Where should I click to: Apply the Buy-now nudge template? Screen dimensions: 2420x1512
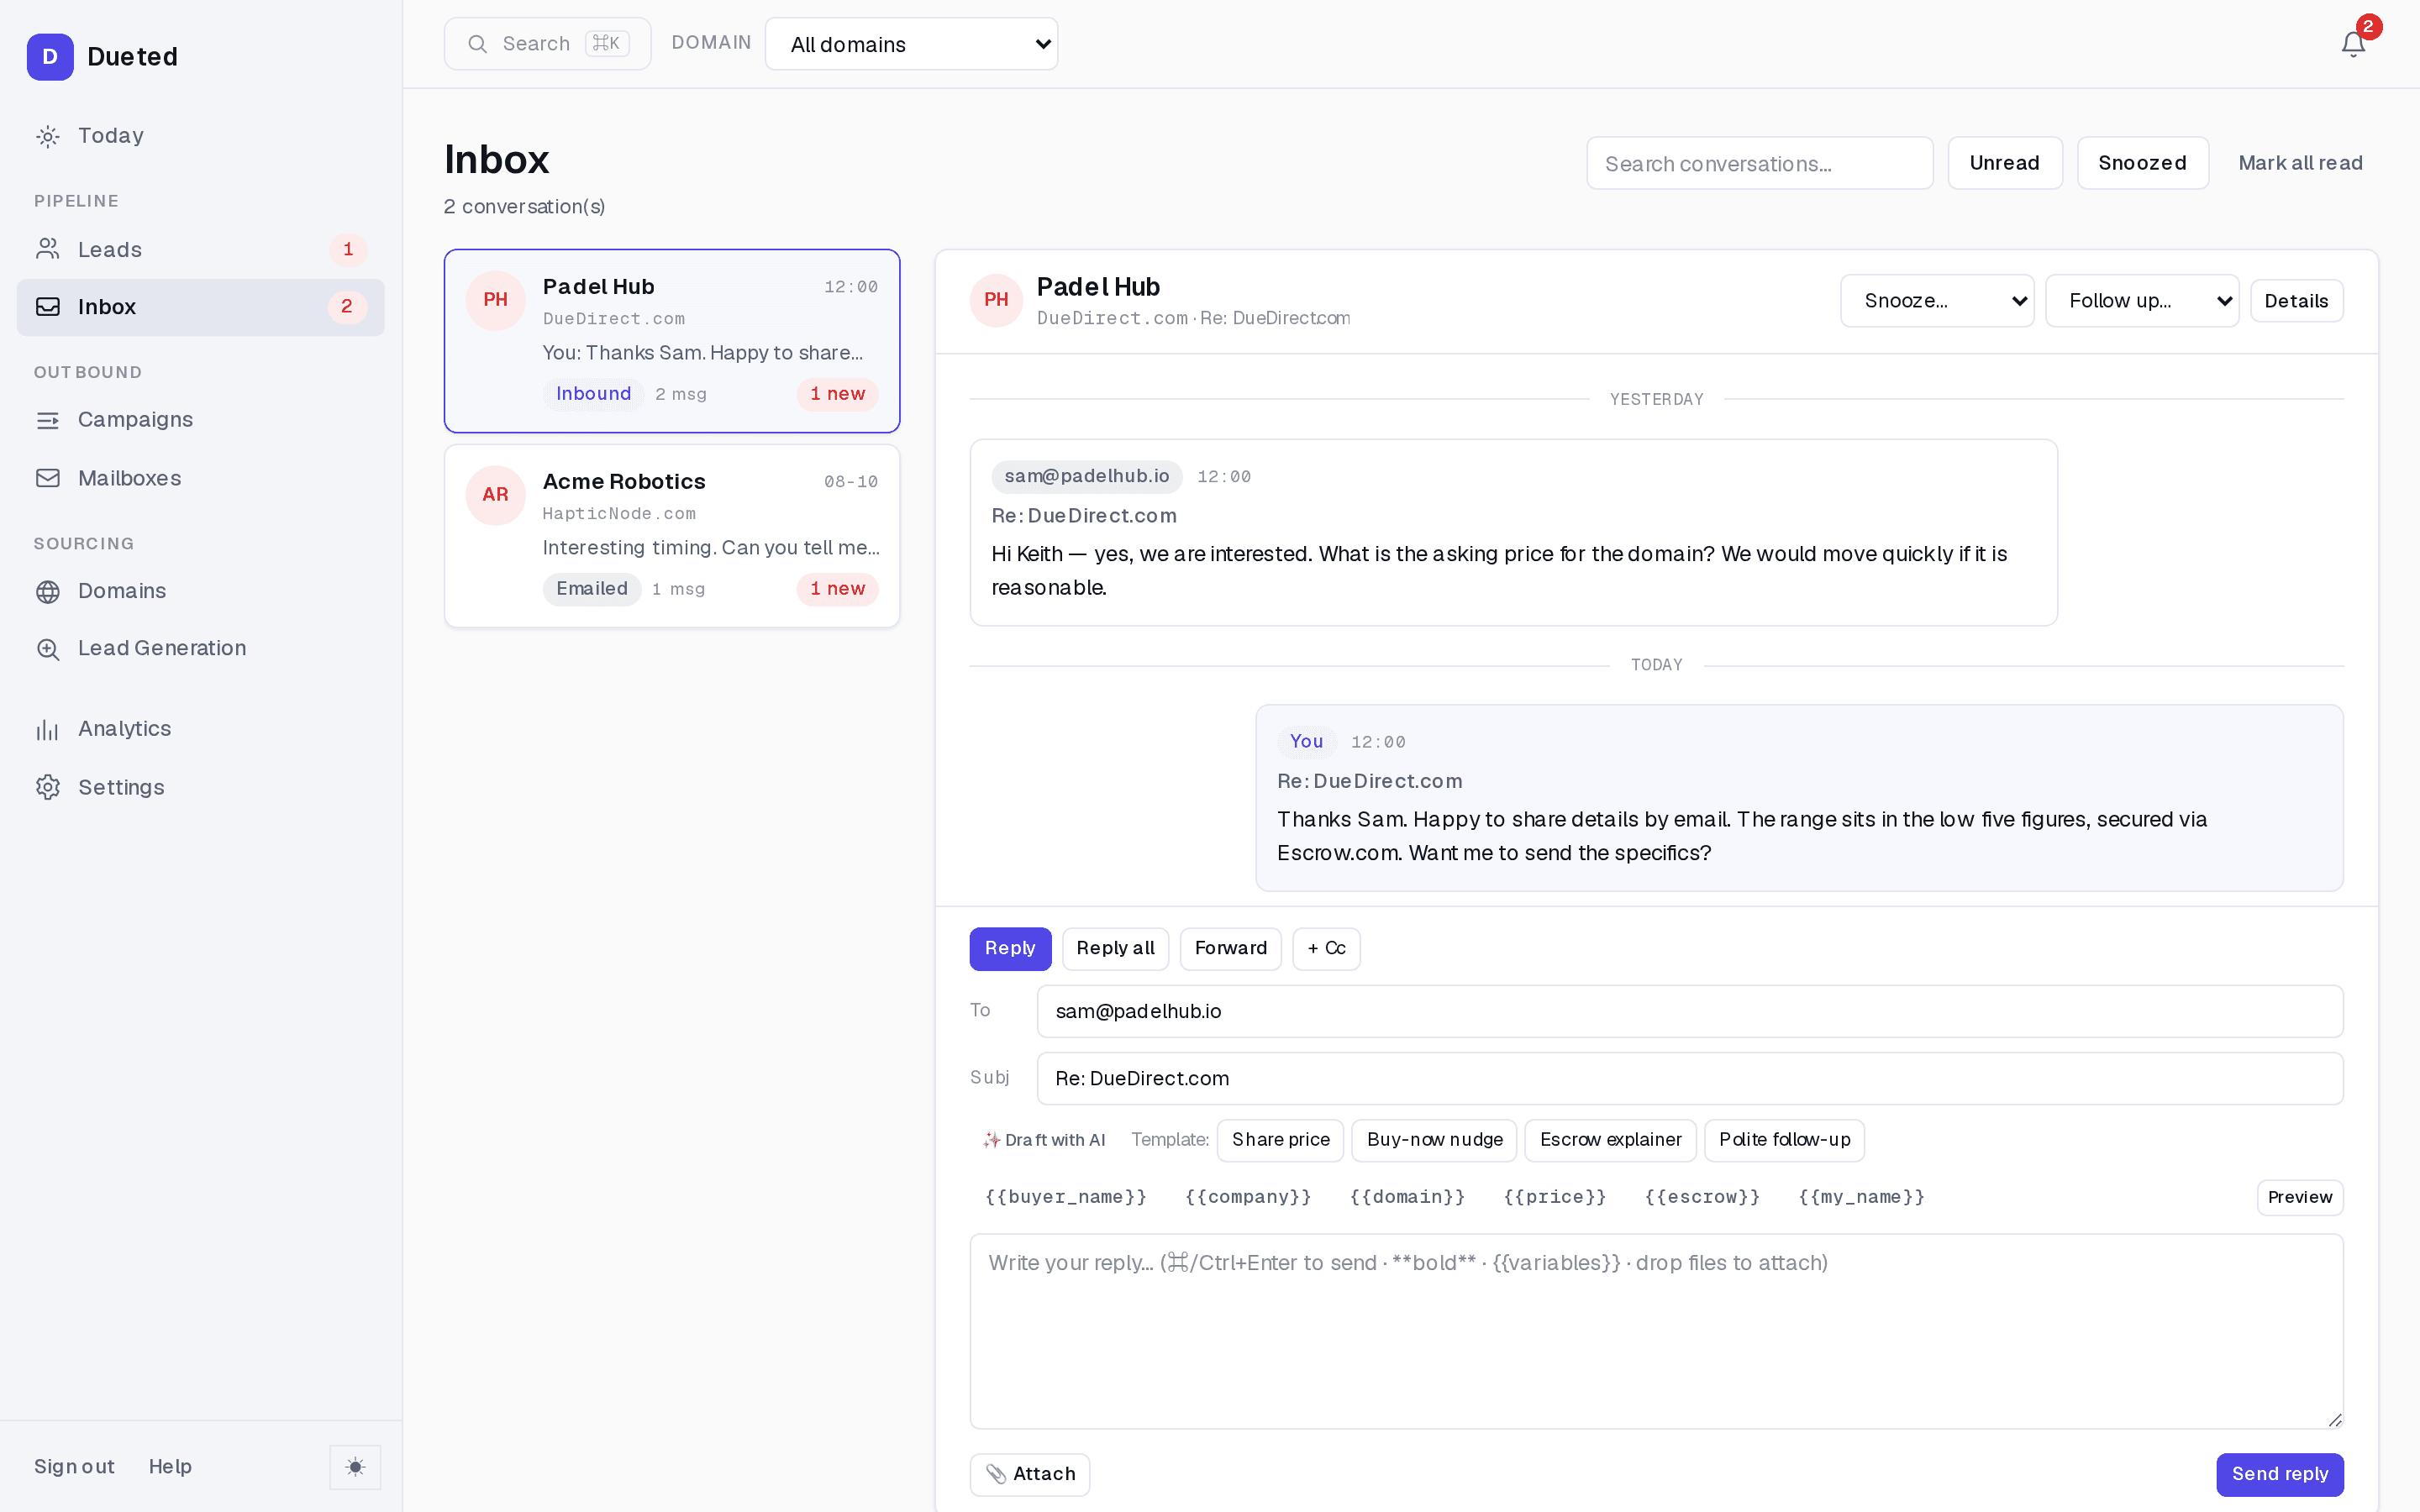1434,1140
